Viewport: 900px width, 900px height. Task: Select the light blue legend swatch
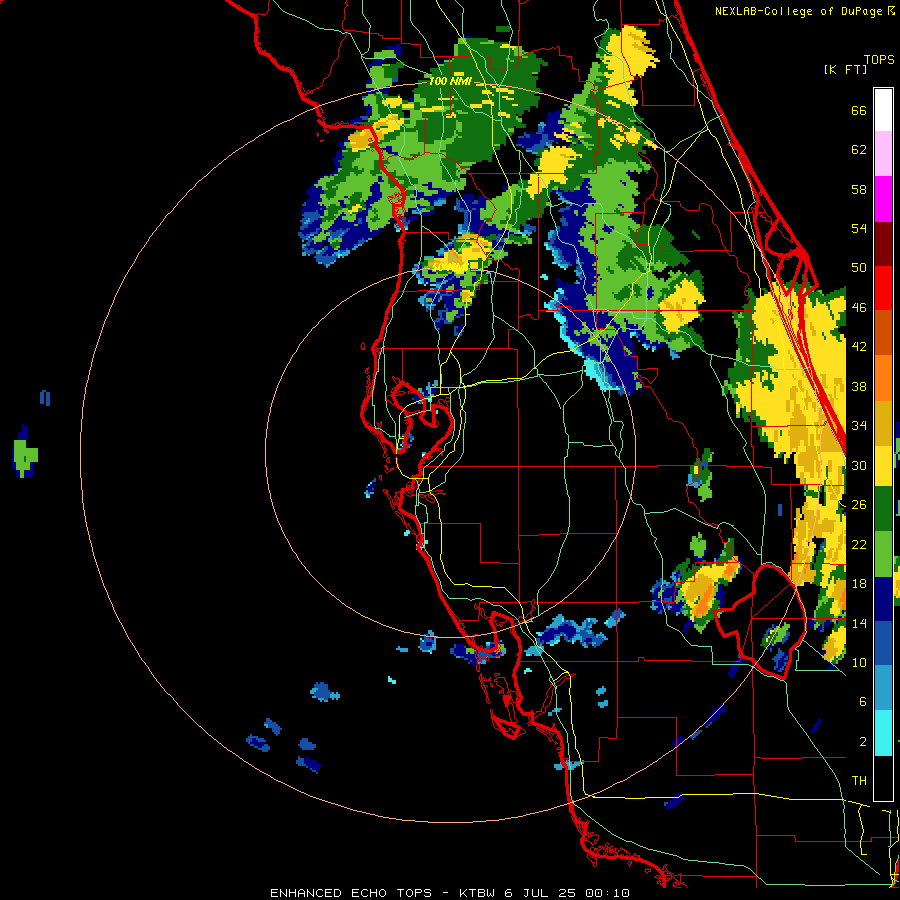(x=883, y=688)
